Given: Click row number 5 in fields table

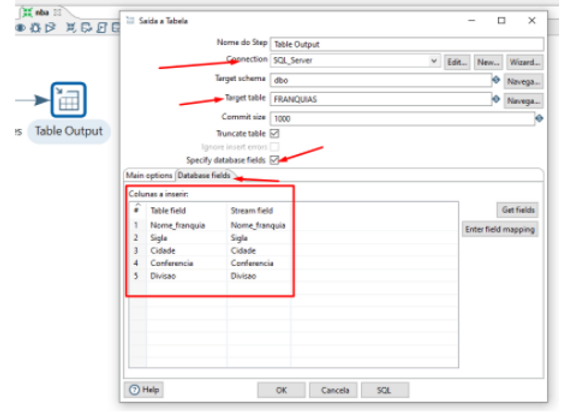Looking at the screenshot, I should click(136, 276).
